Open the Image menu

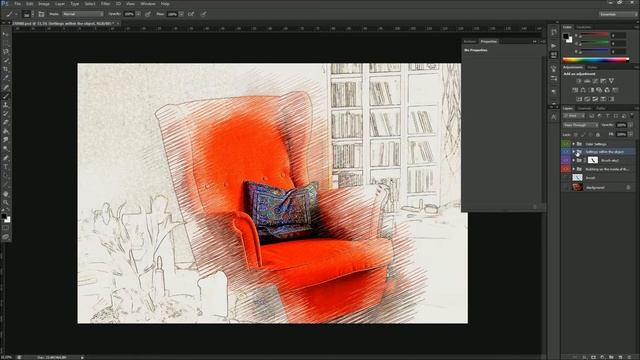click(44, 4)
